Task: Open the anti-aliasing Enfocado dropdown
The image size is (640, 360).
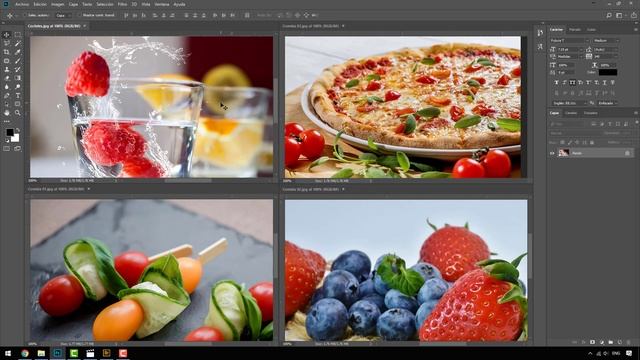Action: click(x=608, y=103)
